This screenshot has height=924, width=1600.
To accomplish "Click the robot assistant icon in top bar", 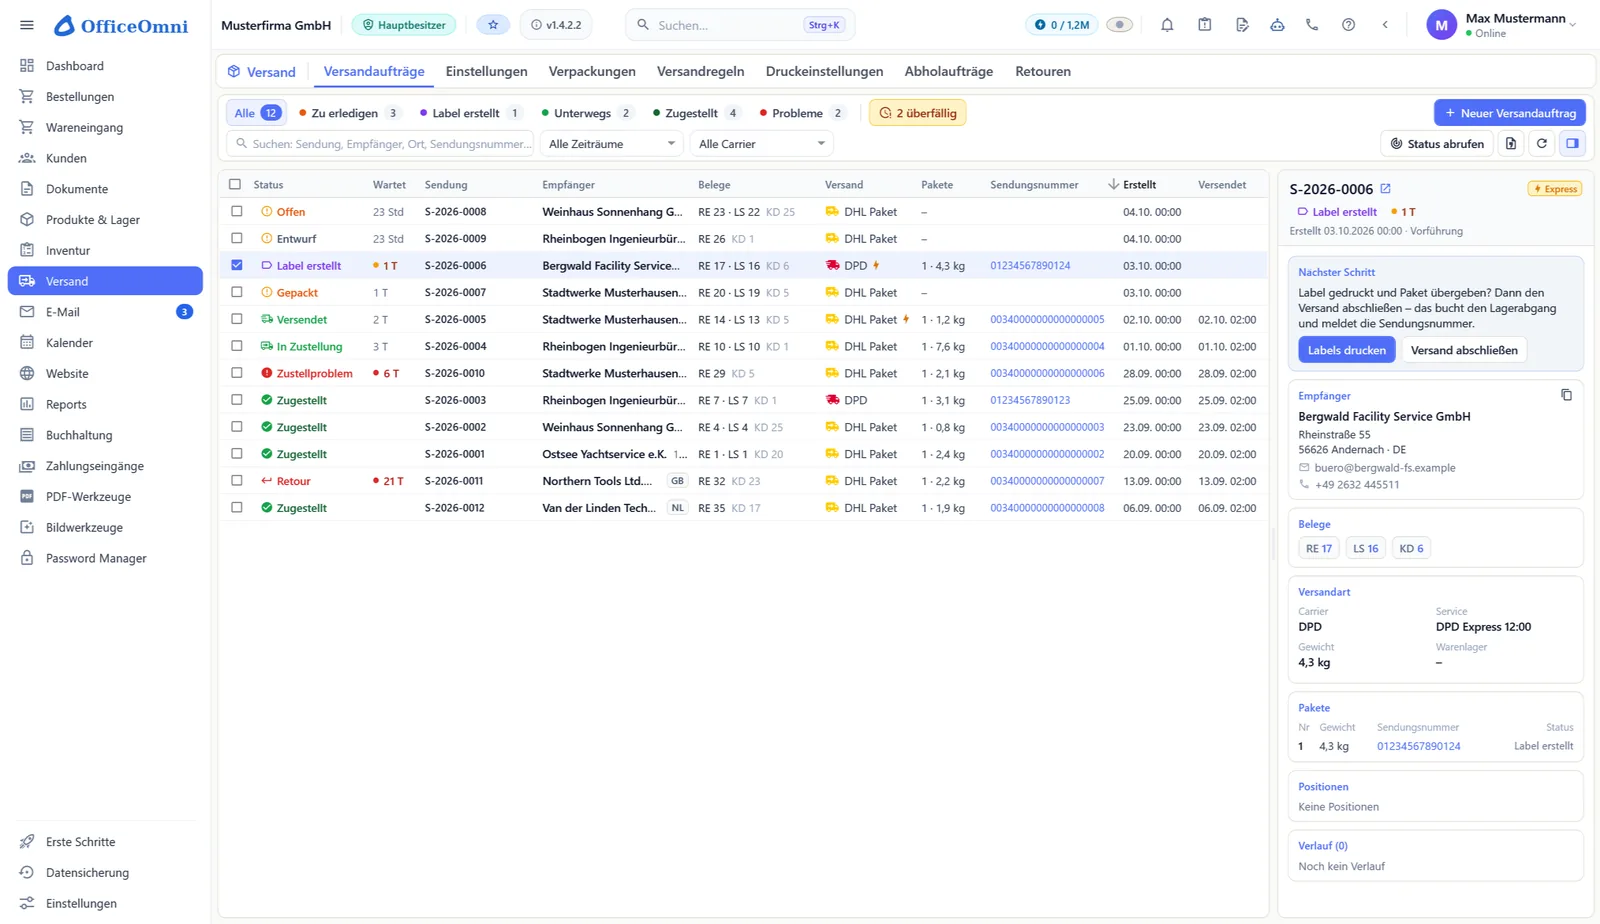I will coord(1277,25).
